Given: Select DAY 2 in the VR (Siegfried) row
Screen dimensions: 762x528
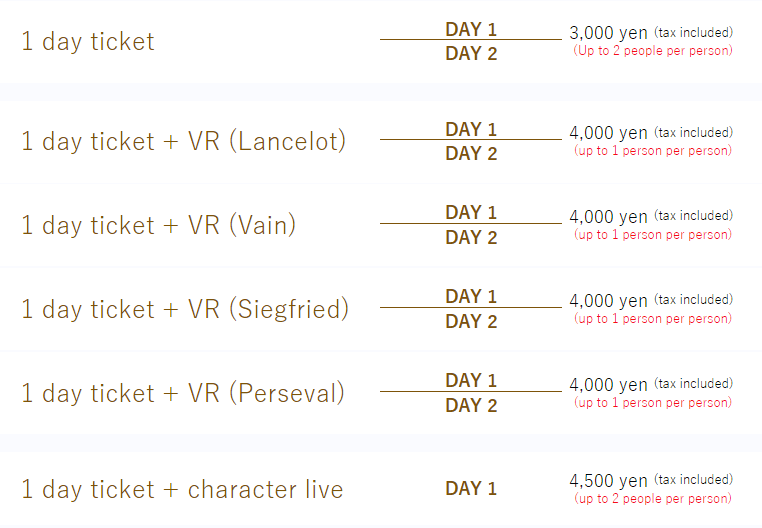Looking at the screenshot, I should pyautogui.click(x=470, y=322).
